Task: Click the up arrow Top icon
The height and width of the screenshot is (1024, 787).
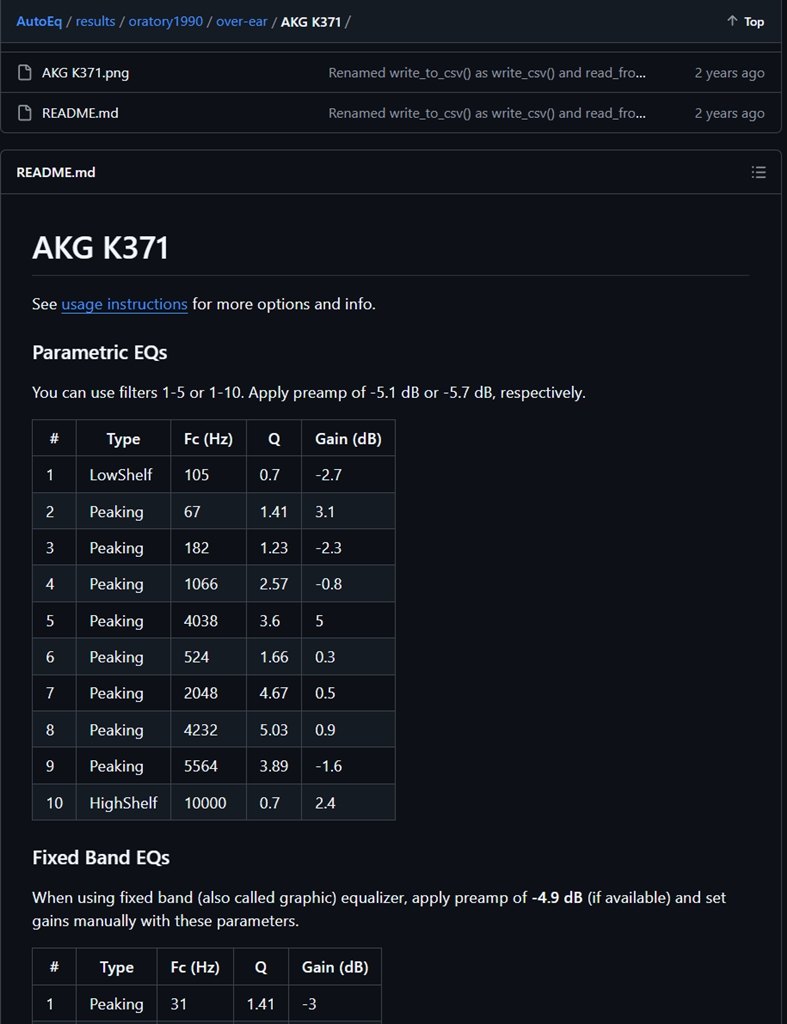Action: [732, 21]
